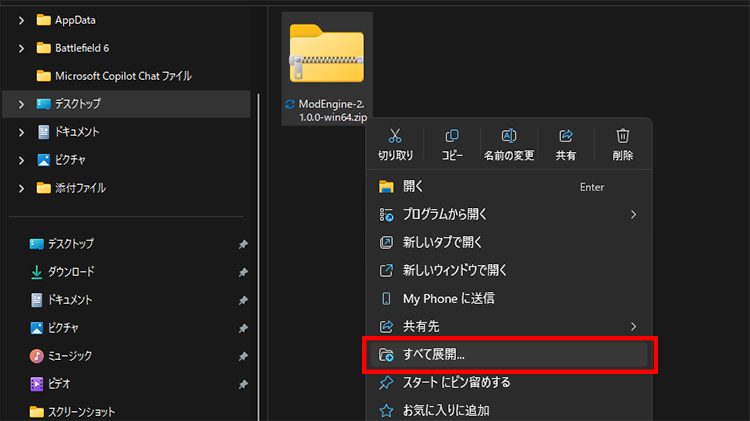Unpin ダウンロード from quick access pin

click(243, 272)
